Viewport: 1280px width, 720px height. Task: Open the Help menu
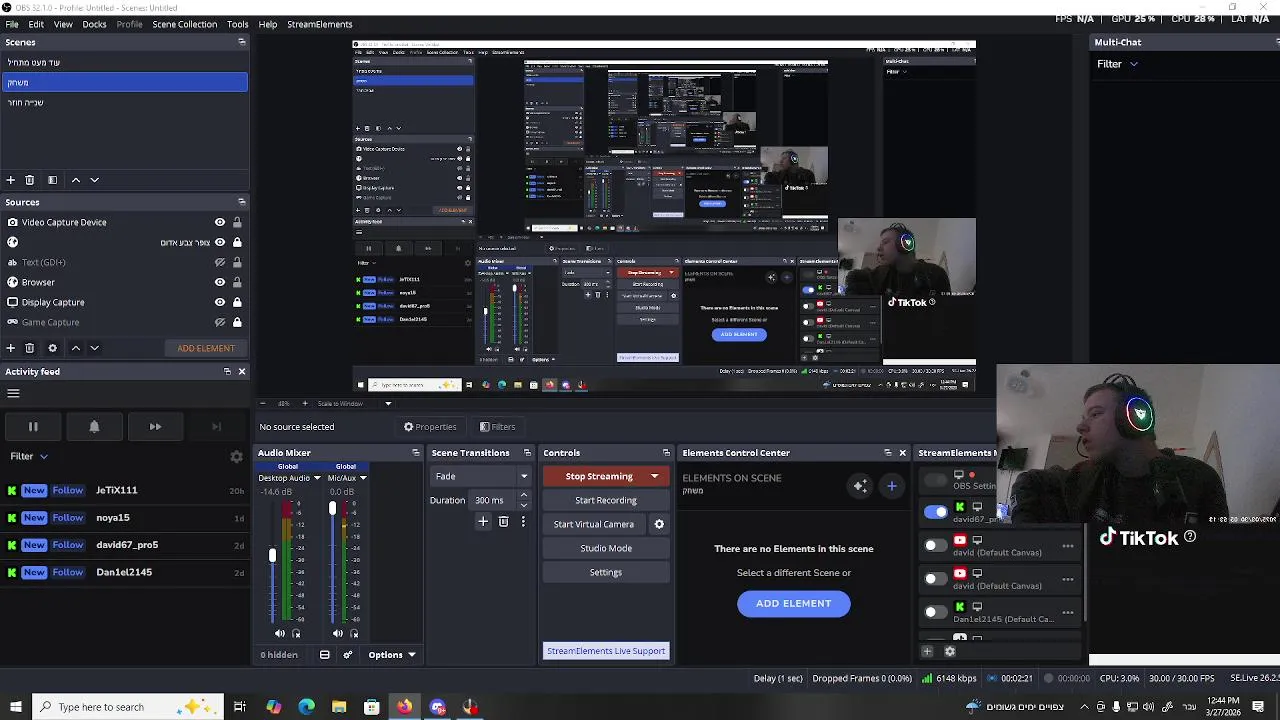coord(268,24)
